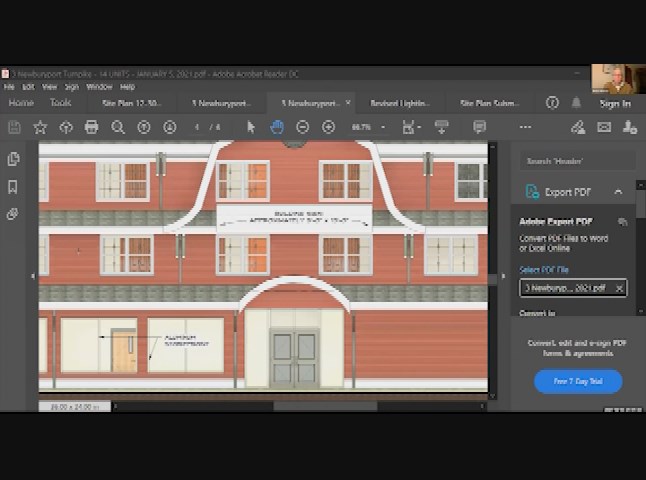Zoom out with the minus icon
Viewport: 646px width, 480px height.
tap(303, 127)
